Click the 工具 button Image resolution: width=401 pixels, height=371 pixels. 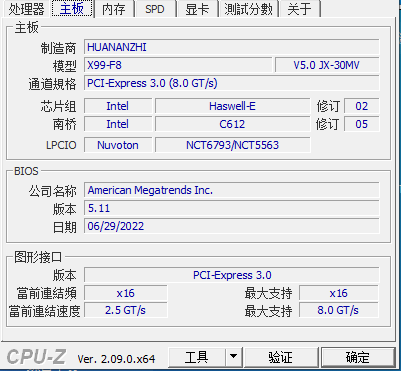pyautogui.click(x=197, y=358)
